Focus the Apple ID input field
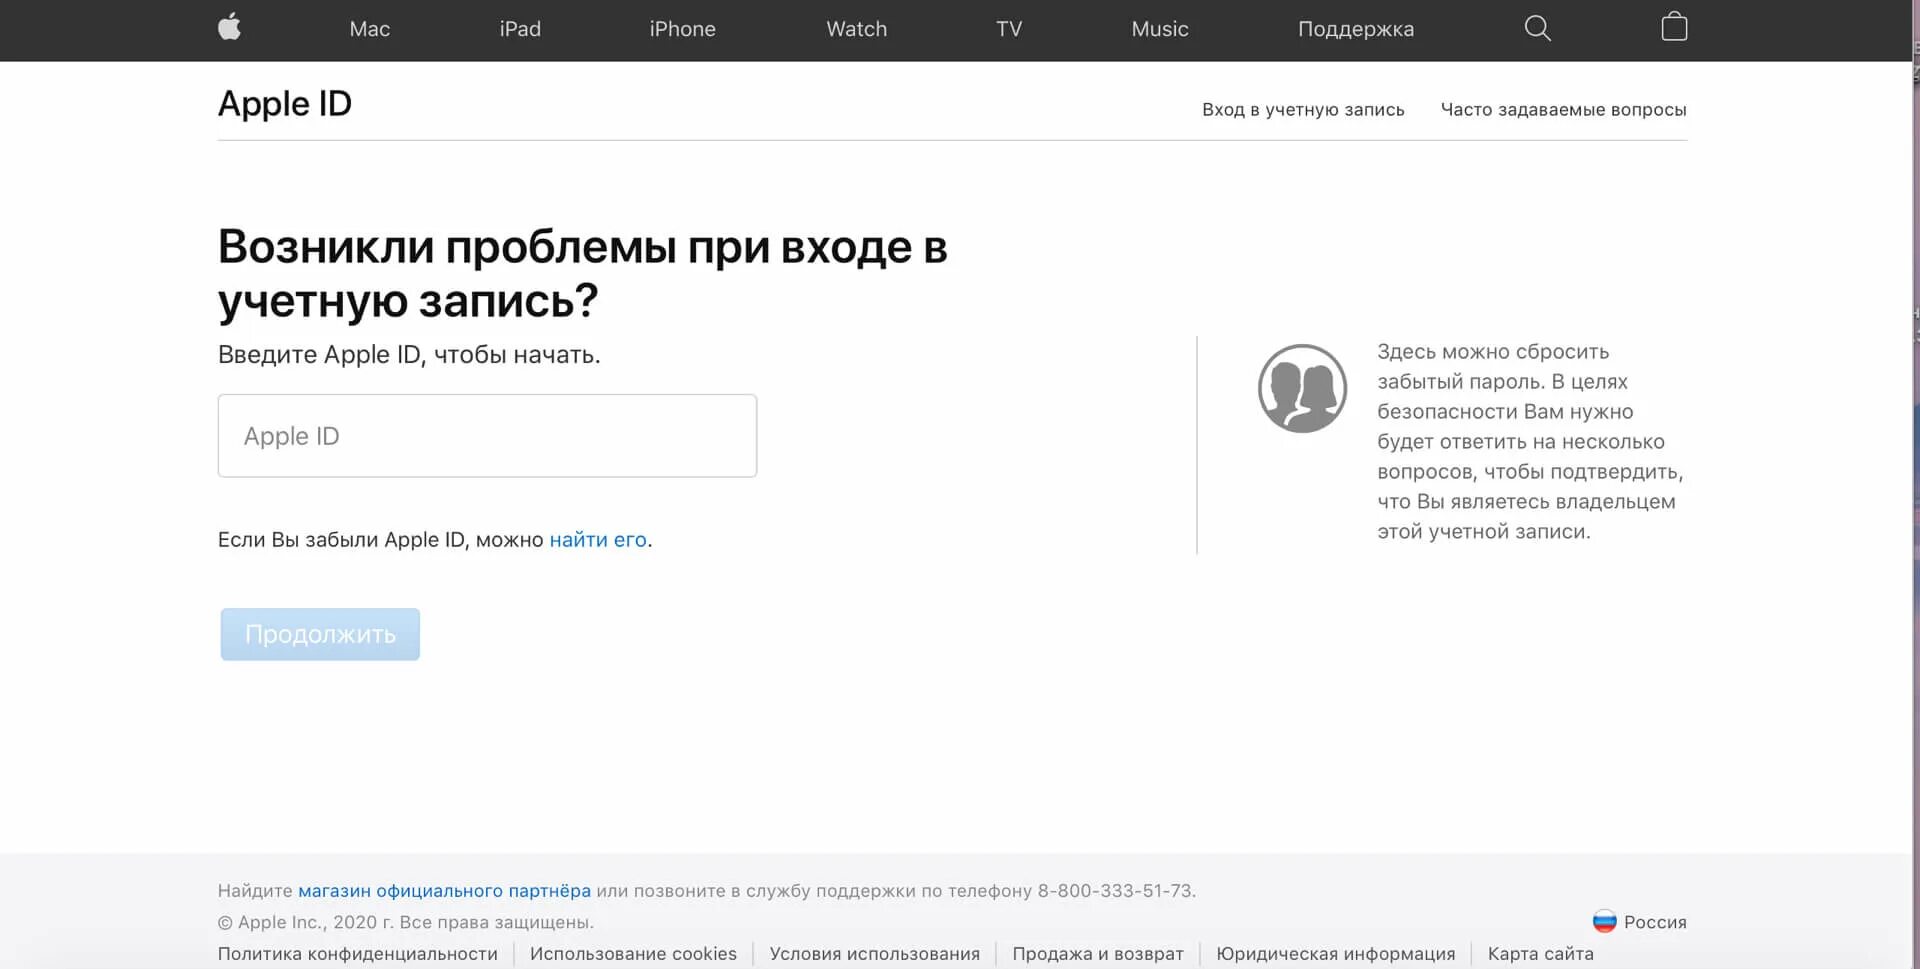The image size is (1920, 969). 487,436
